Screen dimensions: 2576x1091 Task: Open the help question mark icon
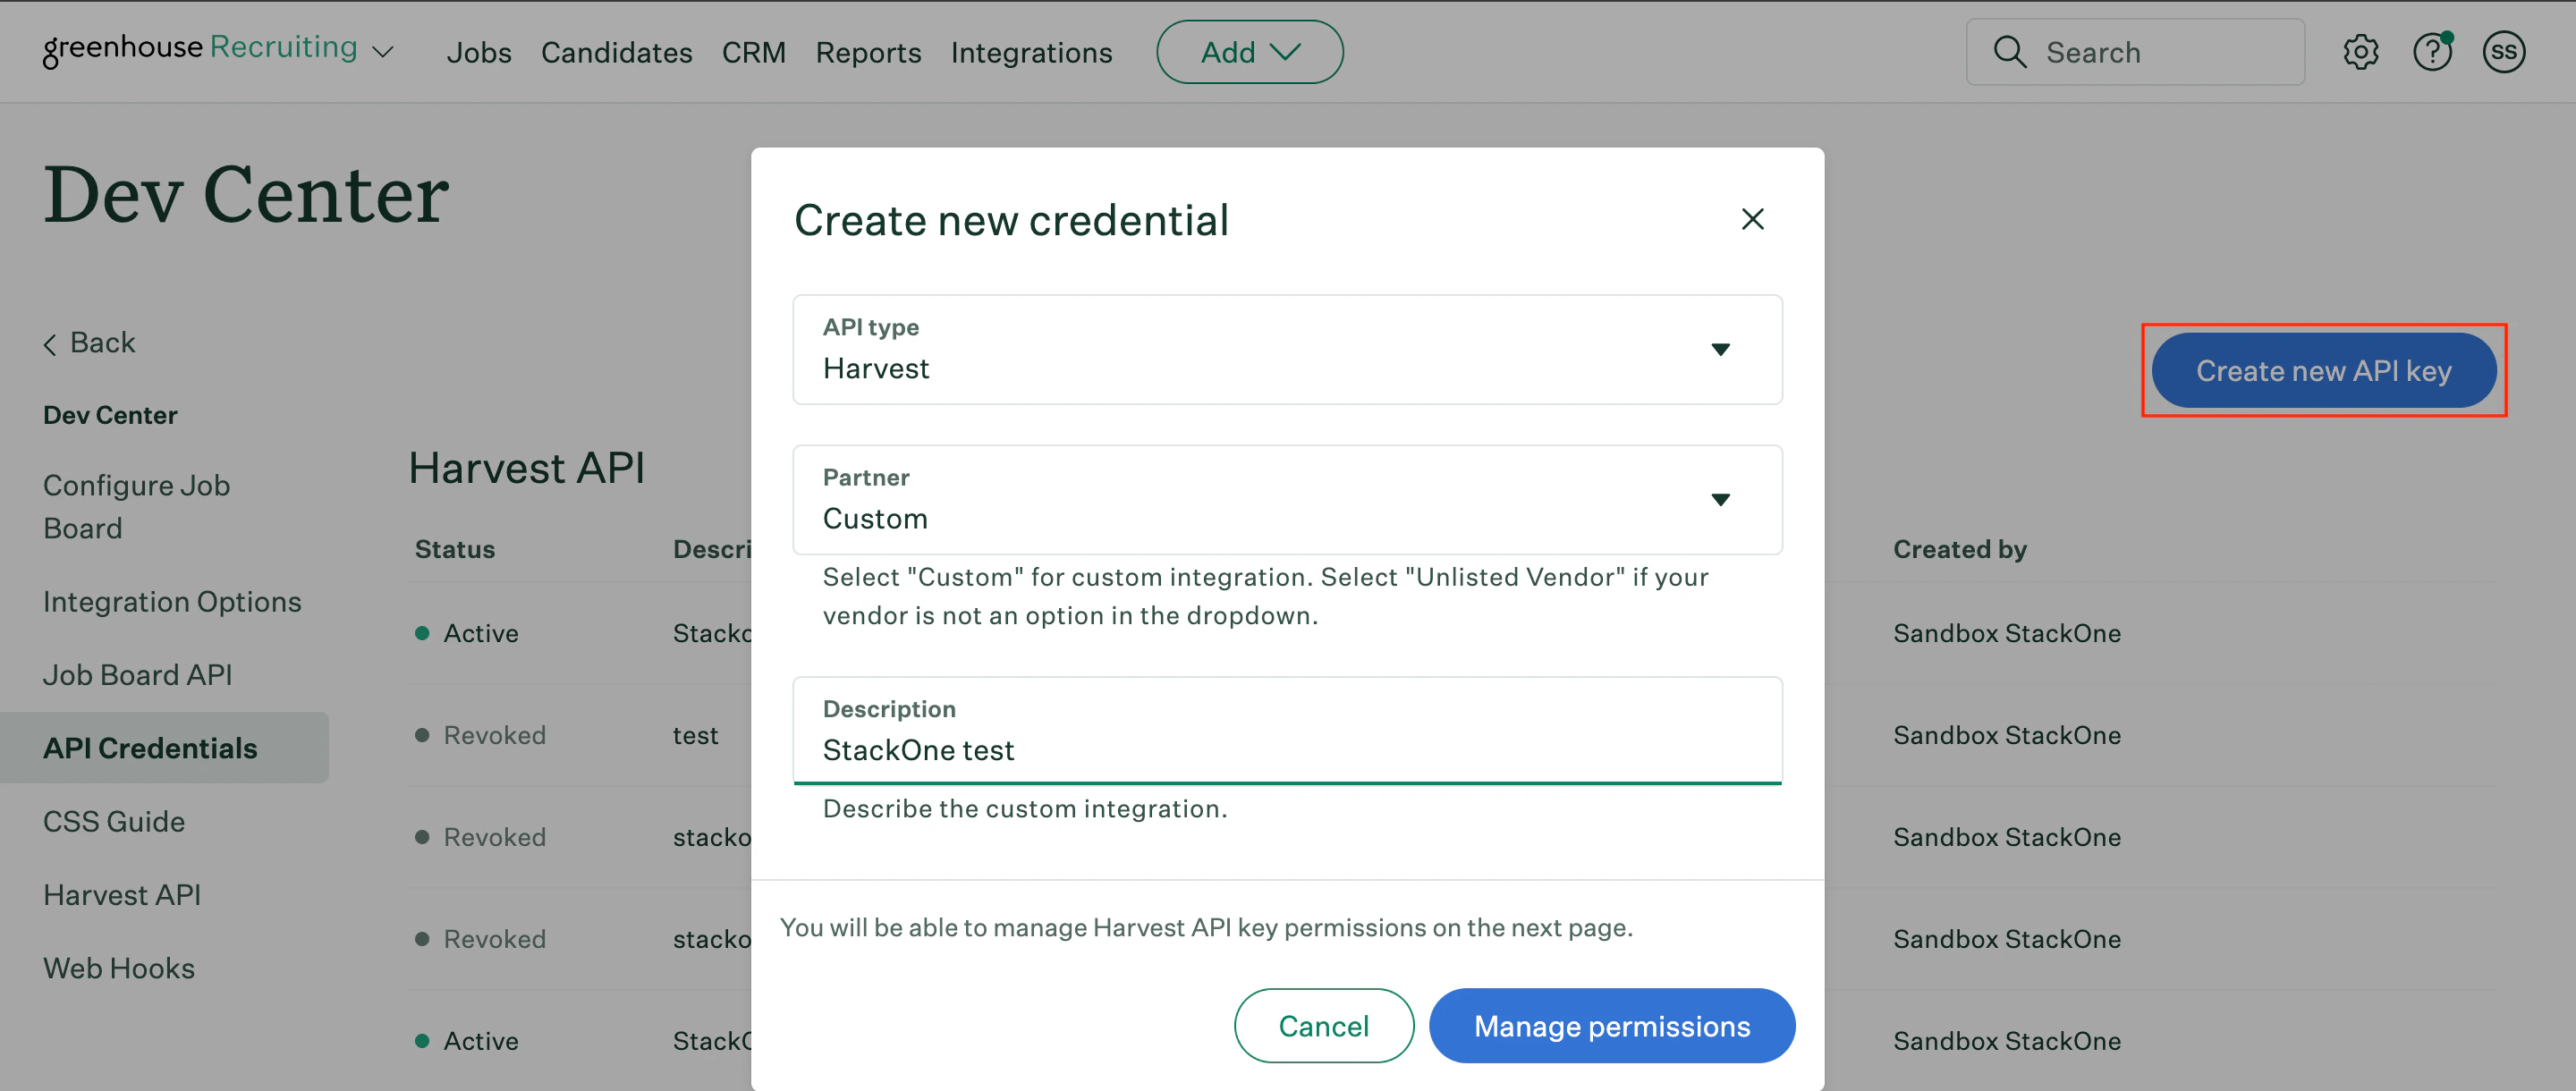click(2431, 52)
